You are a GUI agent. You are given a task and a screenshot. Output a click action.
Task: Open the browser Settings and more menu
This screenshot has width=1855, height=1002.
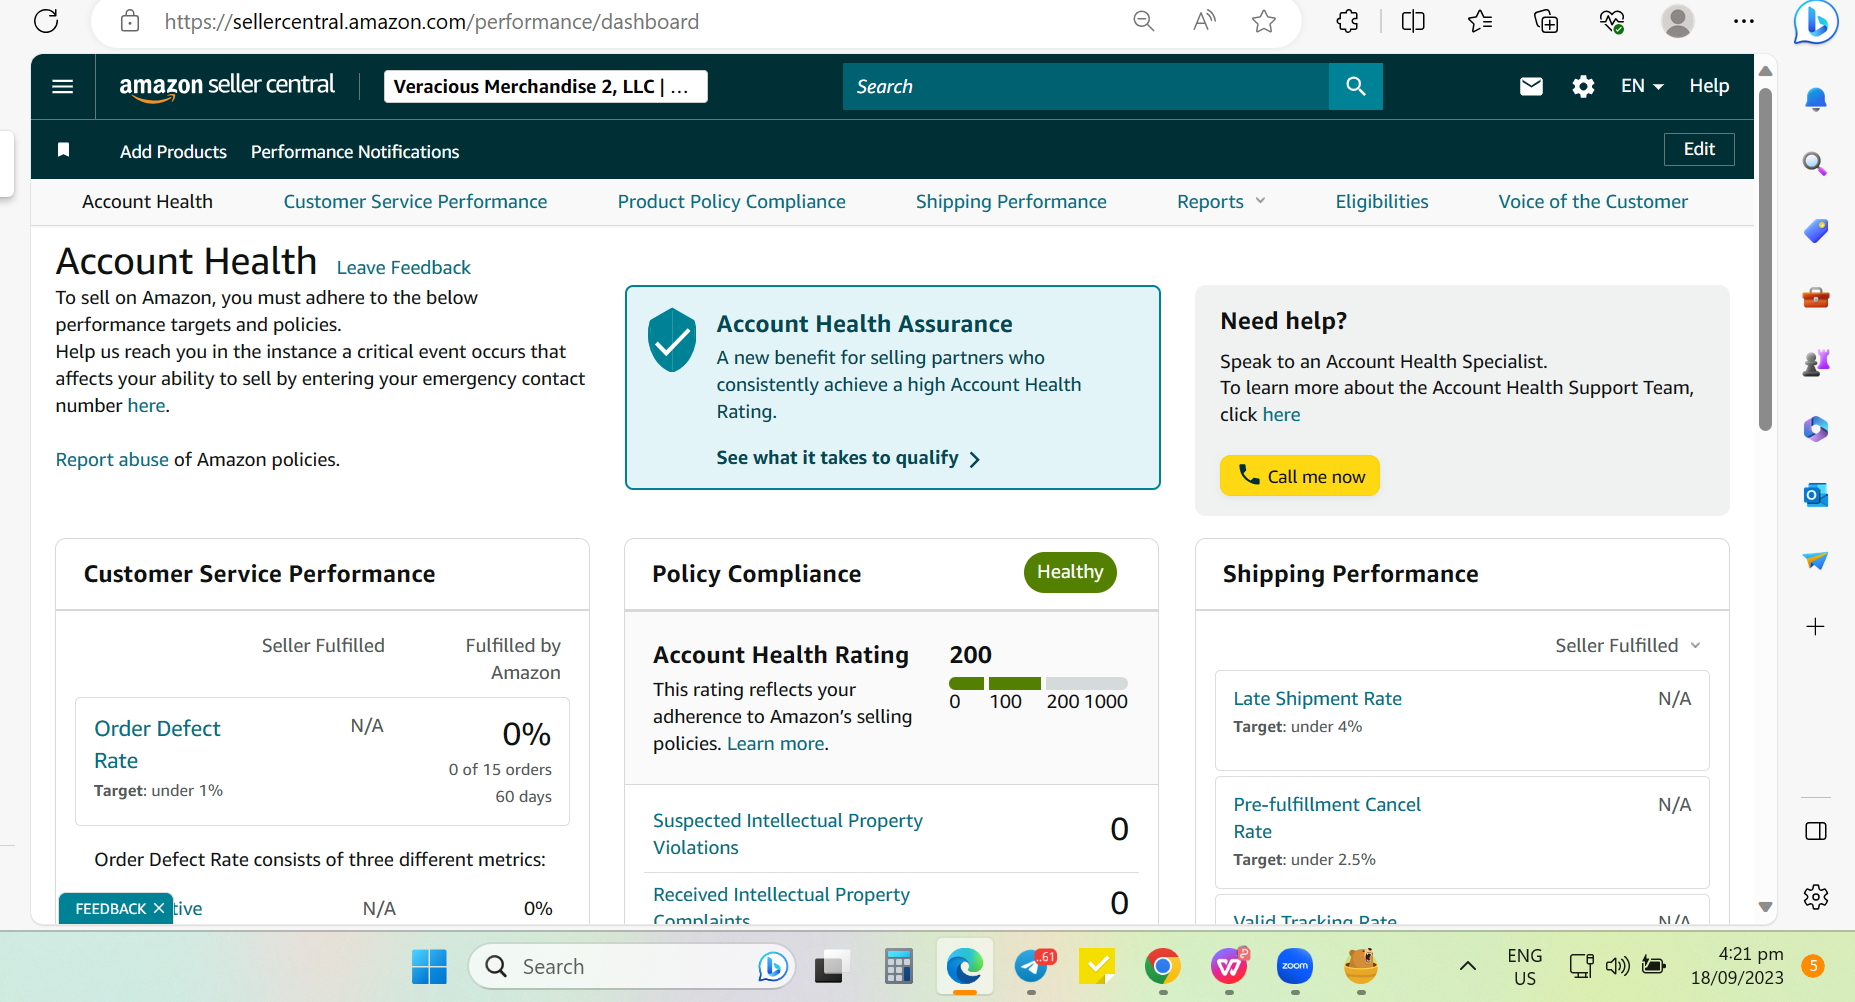click(1744, 21)
